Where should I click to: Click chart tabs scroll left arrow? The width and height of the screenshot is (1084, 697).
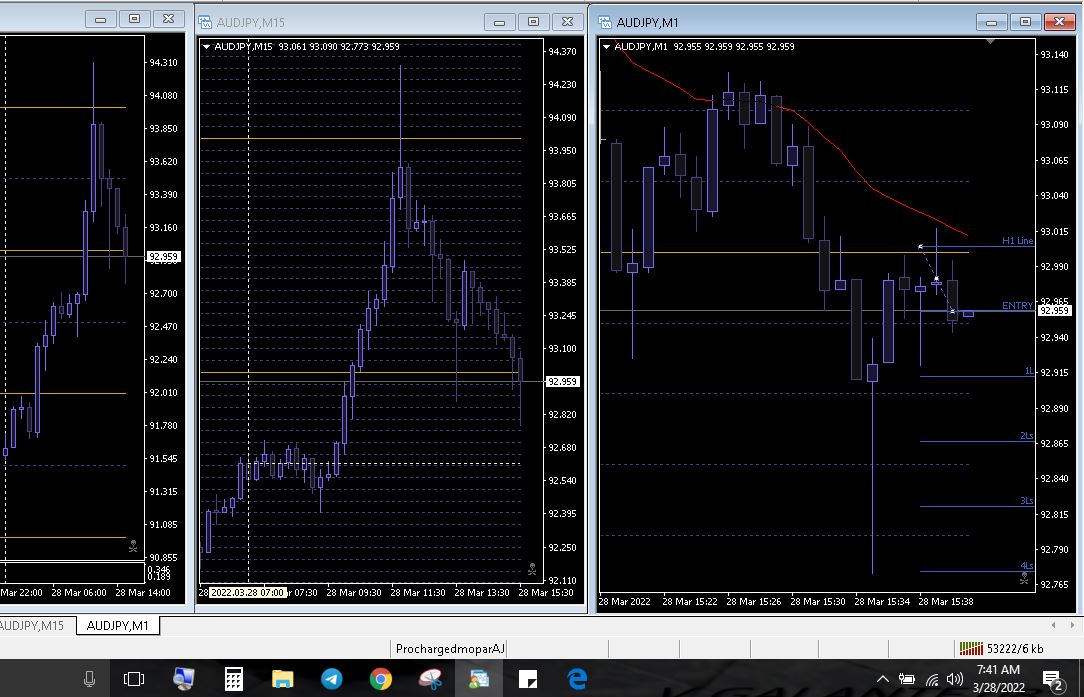1053,625
